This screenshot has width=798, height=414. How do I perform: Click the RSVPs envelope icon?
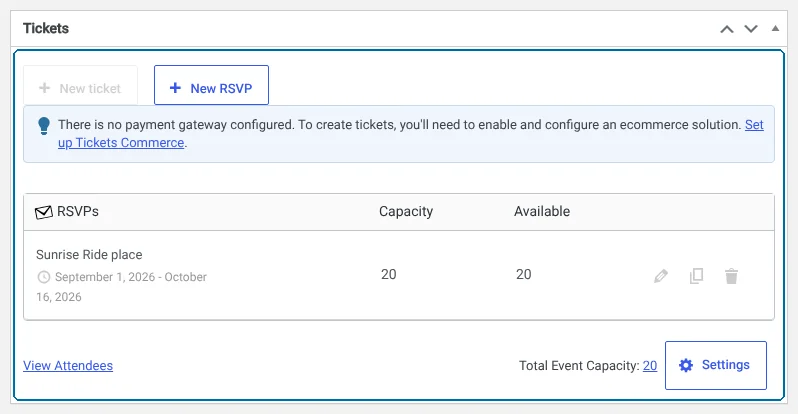[x=44, y=212]
